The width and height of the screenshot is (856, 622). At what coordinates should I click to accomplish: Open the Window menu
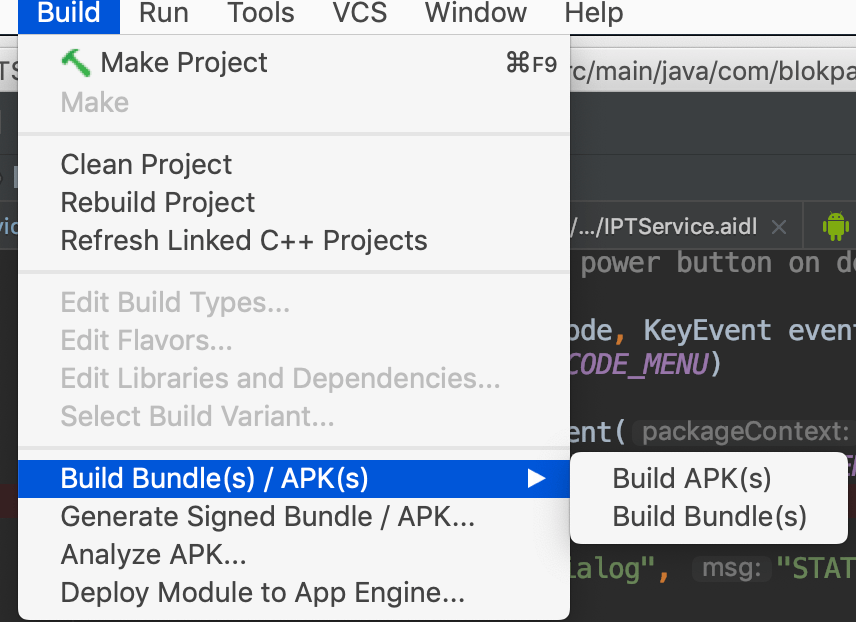coord(475,13)
